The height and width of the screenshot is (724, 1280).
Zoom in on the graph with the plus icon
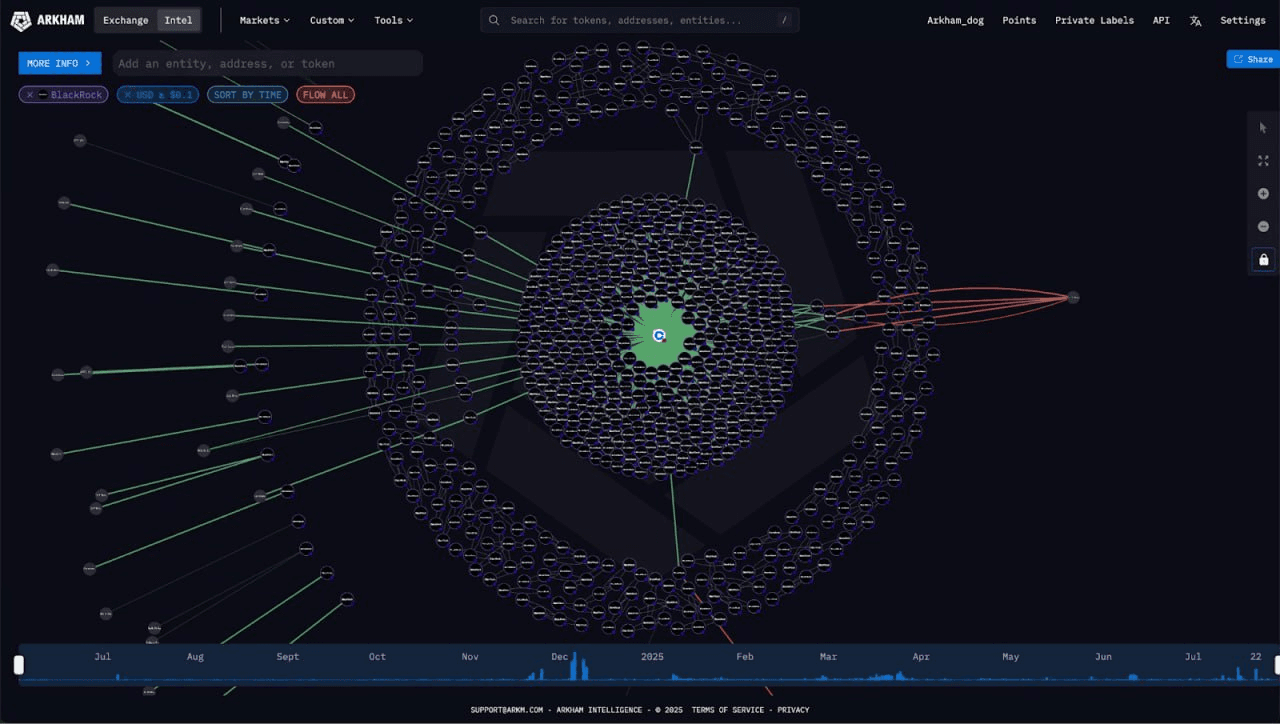[1263, 194]
